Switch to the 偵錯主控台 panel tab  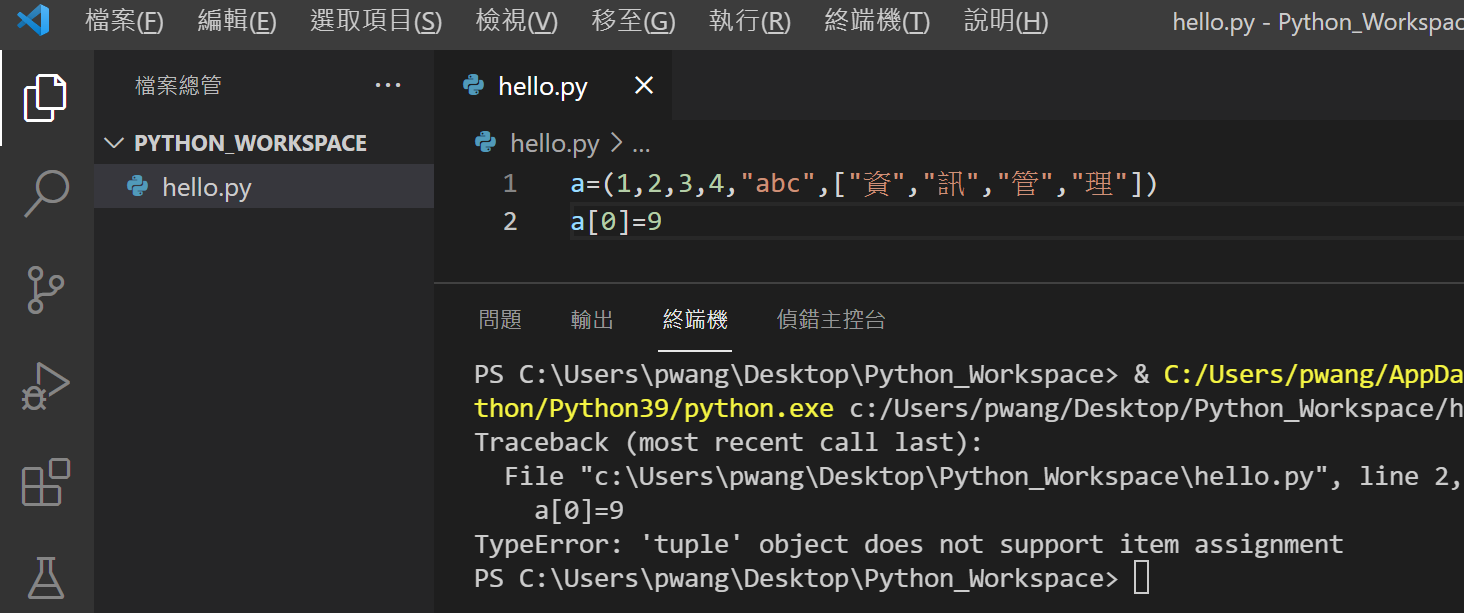pos(831,320)
